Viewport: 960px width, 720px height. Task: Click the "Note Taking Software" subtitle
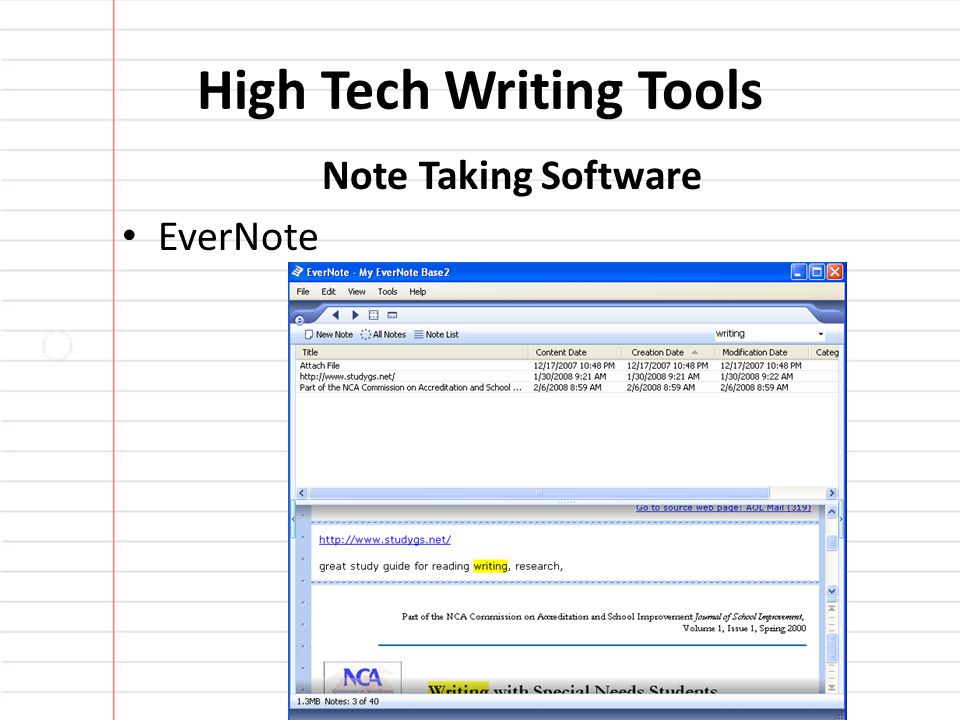pyautogui.click(x=512, y=176)
